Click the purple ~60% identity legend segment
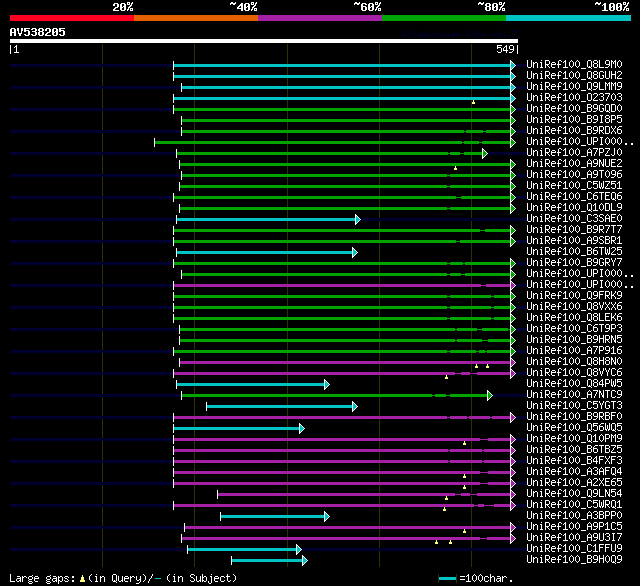 click(320, 18)
